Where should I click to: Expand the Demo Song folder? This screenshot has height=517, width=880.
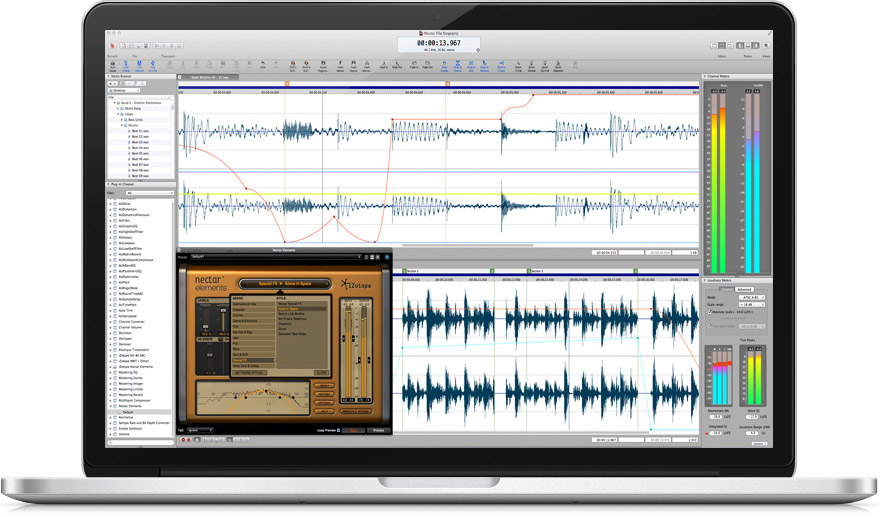(x=118, y=108)
